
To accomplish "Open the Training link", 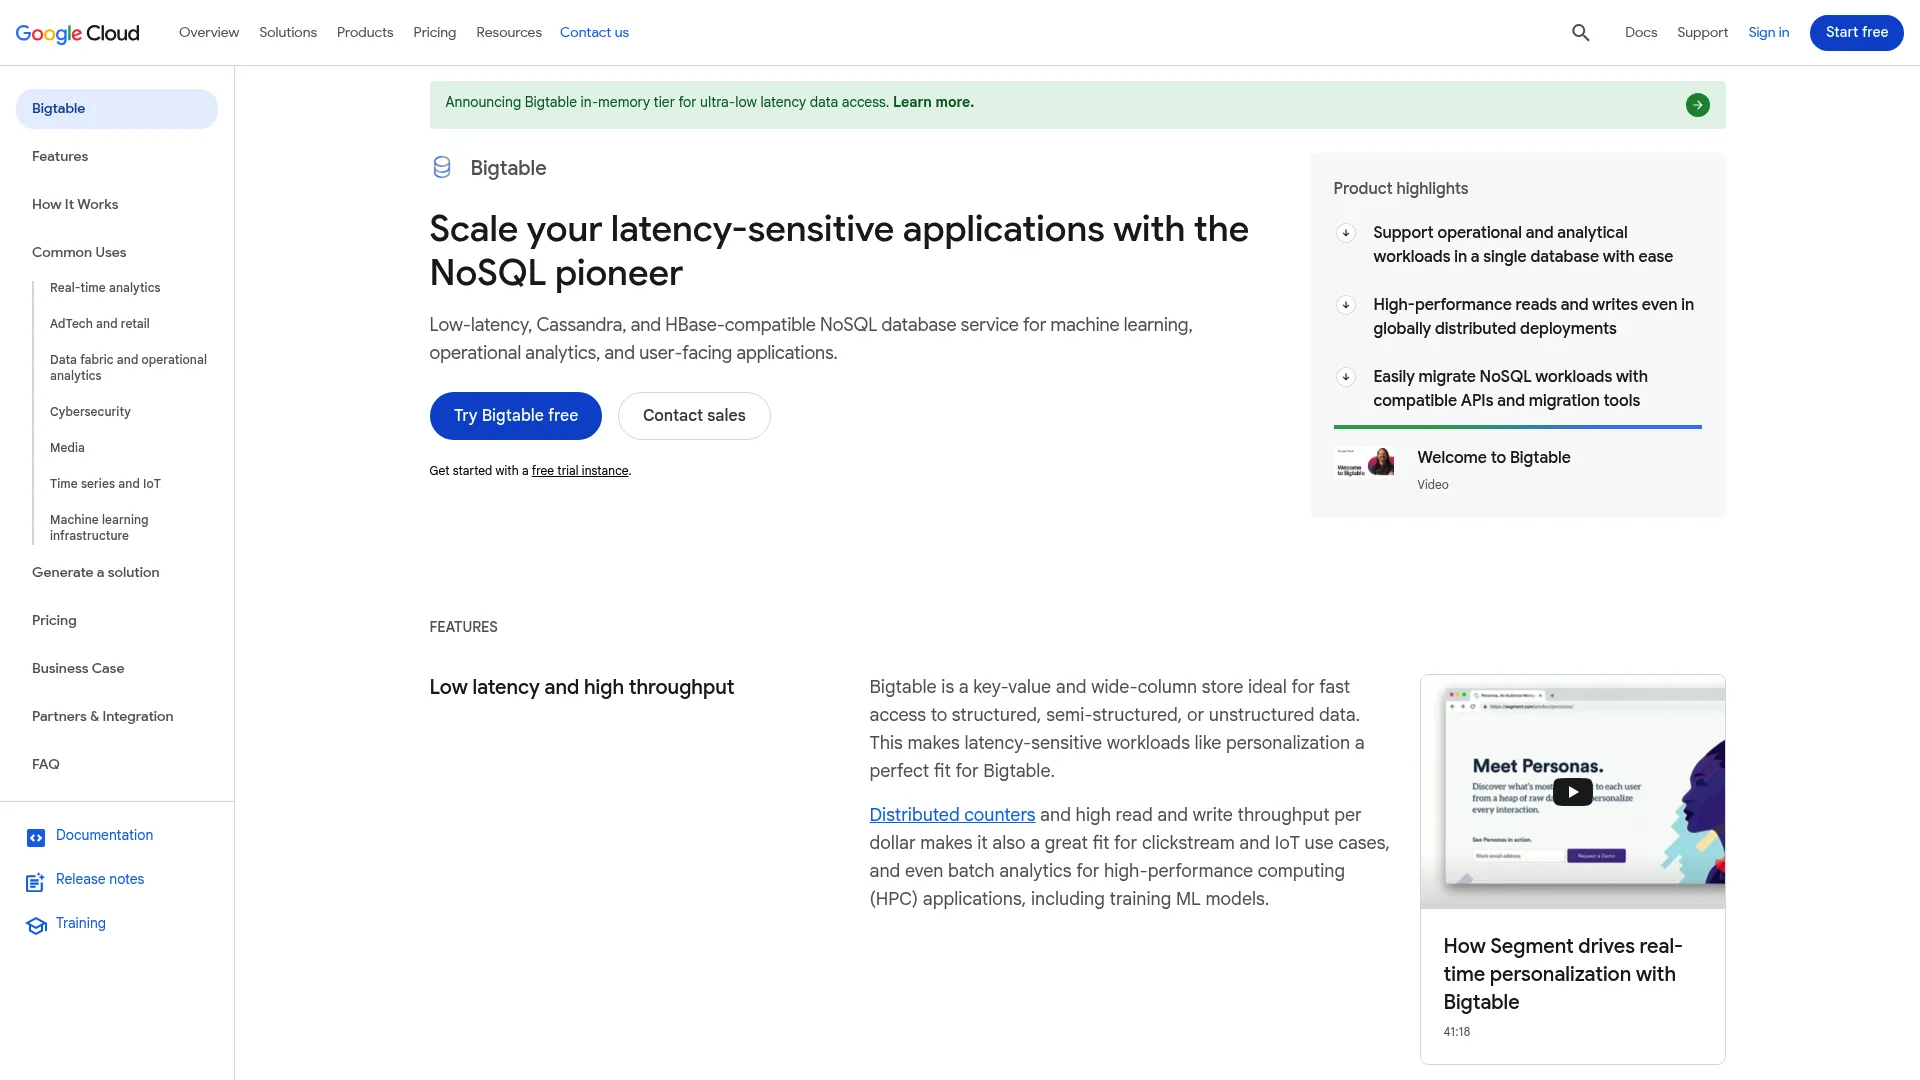I will (81, 924).
